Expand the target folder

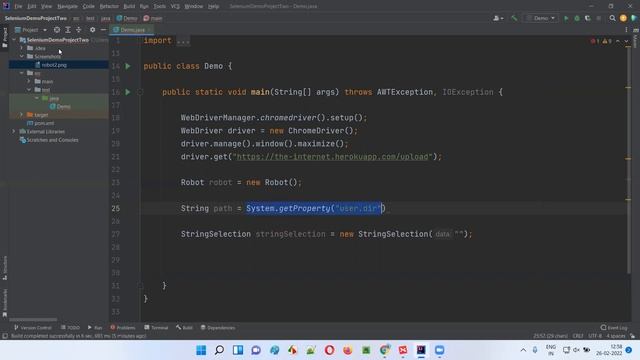[x=22, y=115]
